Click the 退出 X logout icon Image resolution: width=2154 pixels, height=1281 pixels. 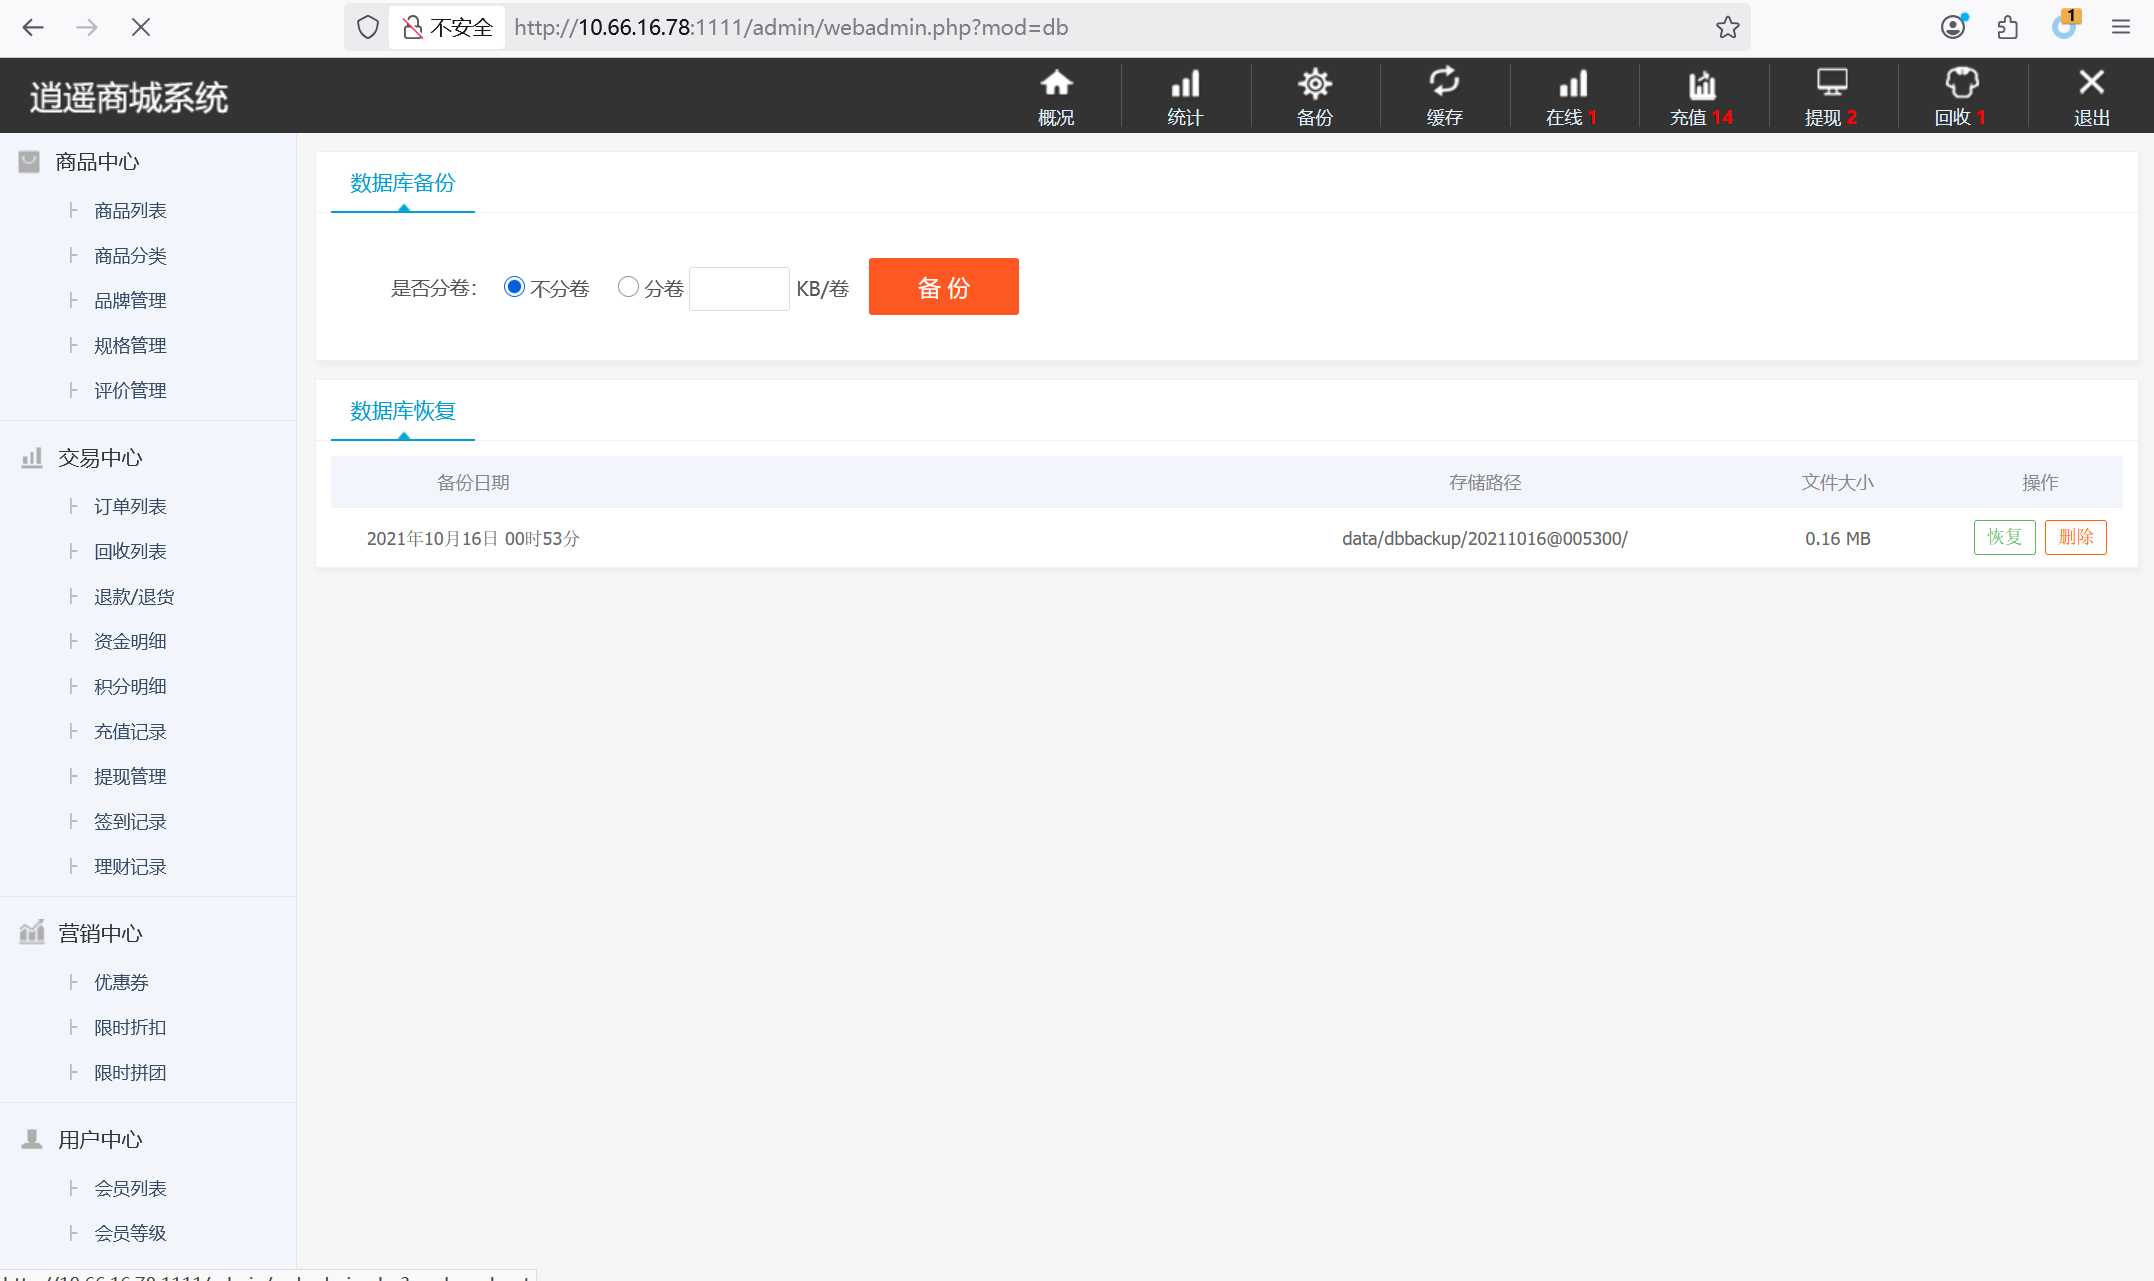click(2091, 84)
